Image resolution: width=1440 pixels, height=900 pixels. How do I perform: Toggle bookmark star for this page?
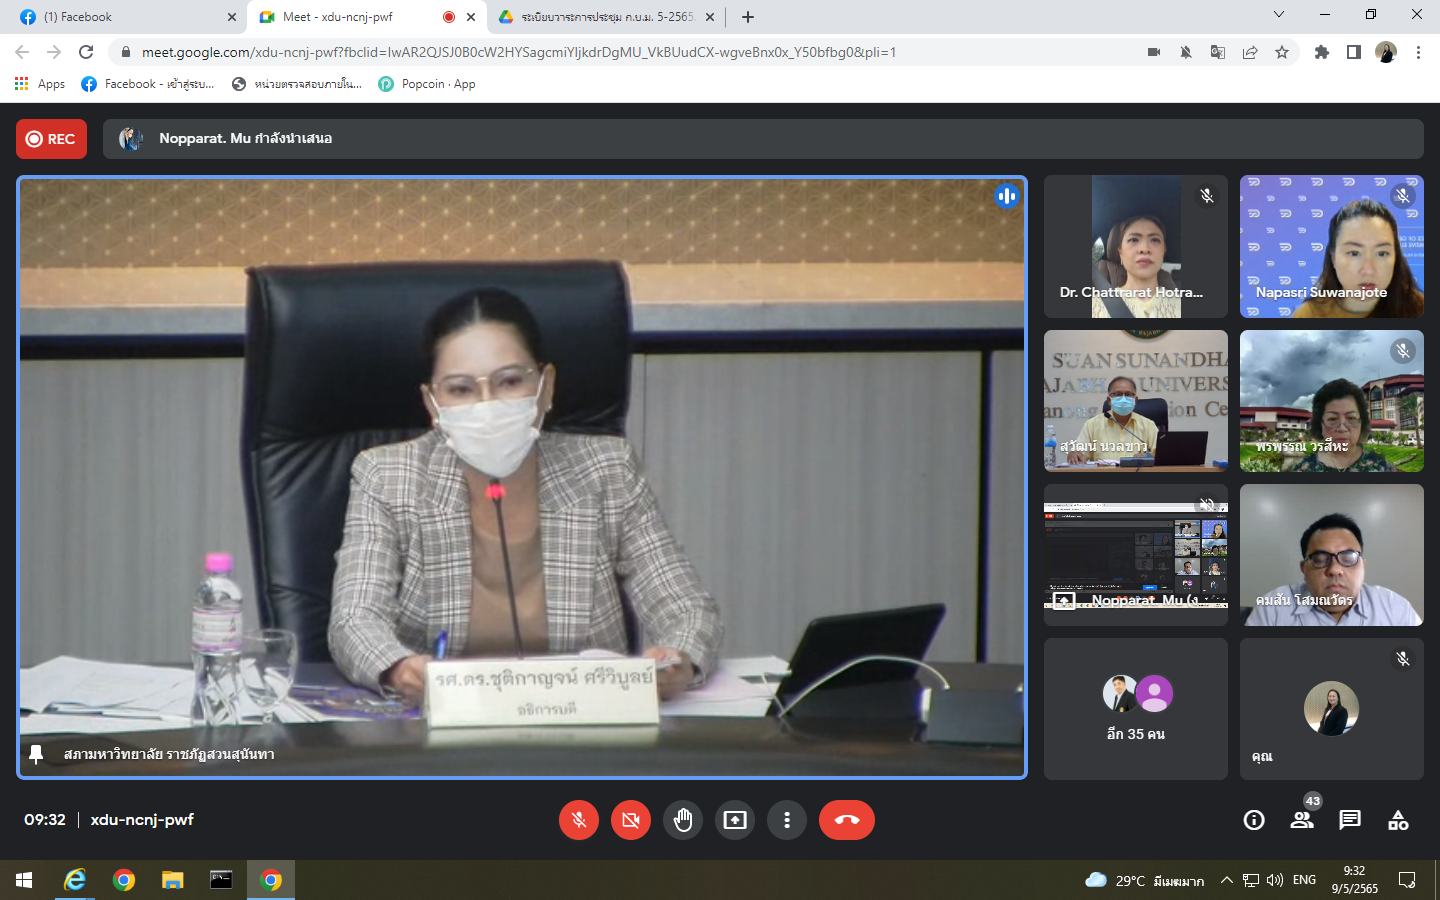coord(1282,52)
